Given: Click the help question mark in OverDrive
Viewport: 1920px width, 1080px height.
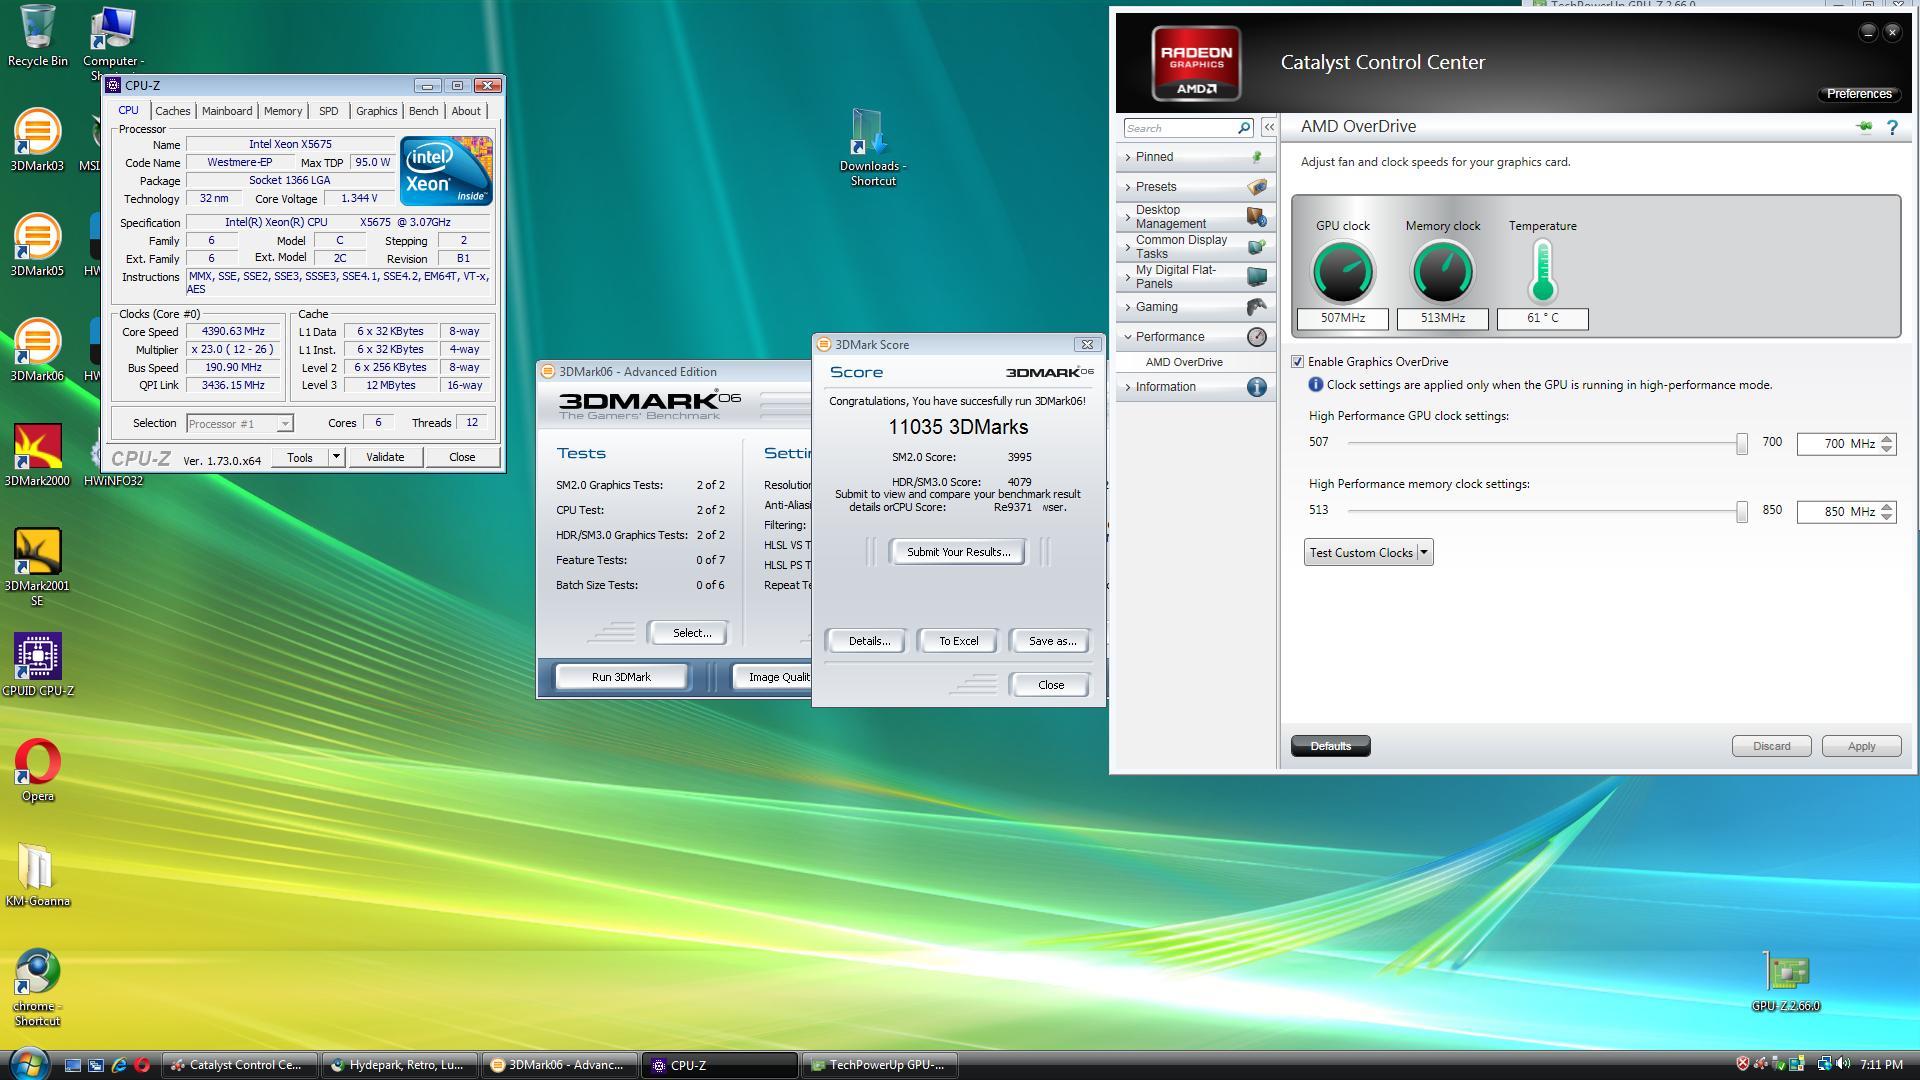Looking at the screenshot, I should (1892, 127).
